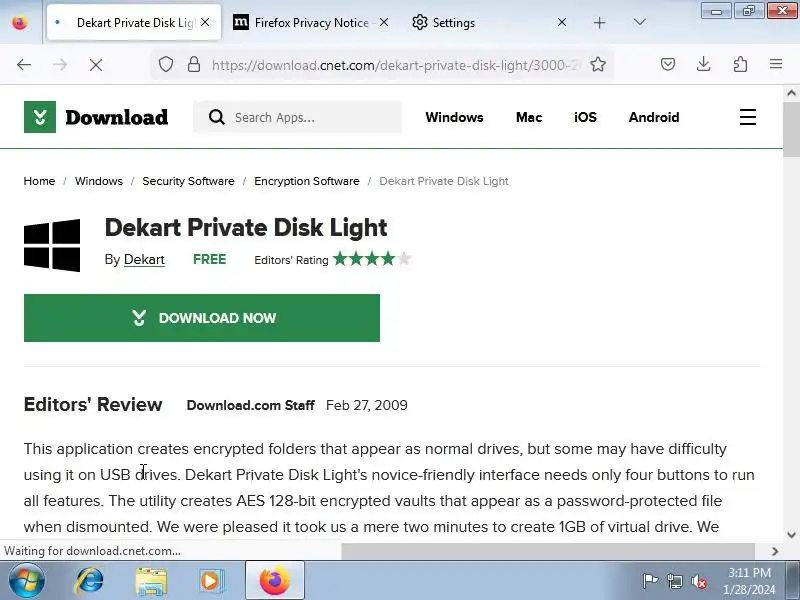Image resolution: width=800 pixels, height=600 pixels.
Task: Open Windows Explorer from taskbar
Action: pos(151,581)
